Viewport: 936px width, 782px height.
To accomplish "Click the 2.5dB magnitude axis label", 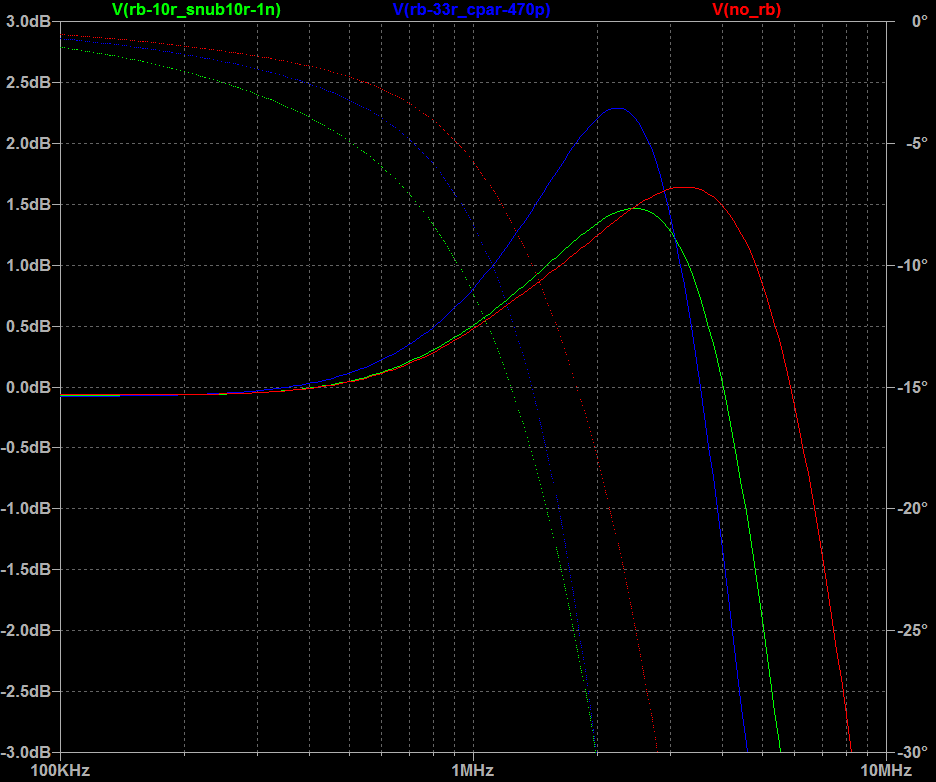I will (28, 82).
